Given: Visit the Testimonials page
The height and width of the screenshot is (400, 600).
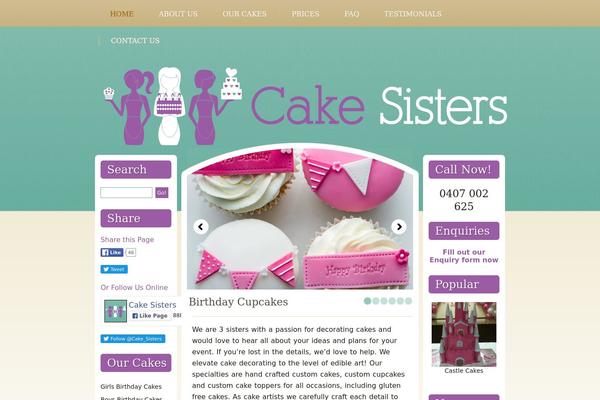Looking at the screenshot, I should 412,14.
